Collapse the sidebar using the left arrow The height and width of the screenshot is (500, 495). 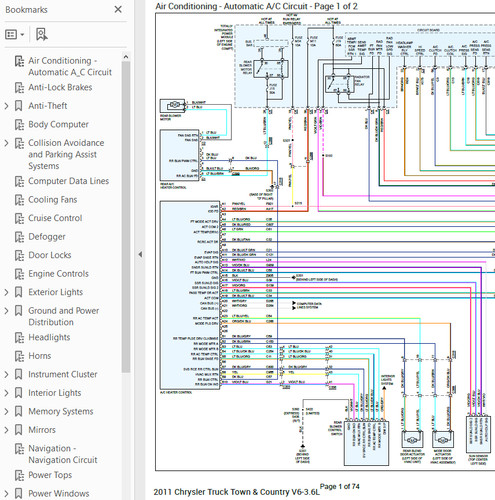pyautogui.click(x=140, y=254)
